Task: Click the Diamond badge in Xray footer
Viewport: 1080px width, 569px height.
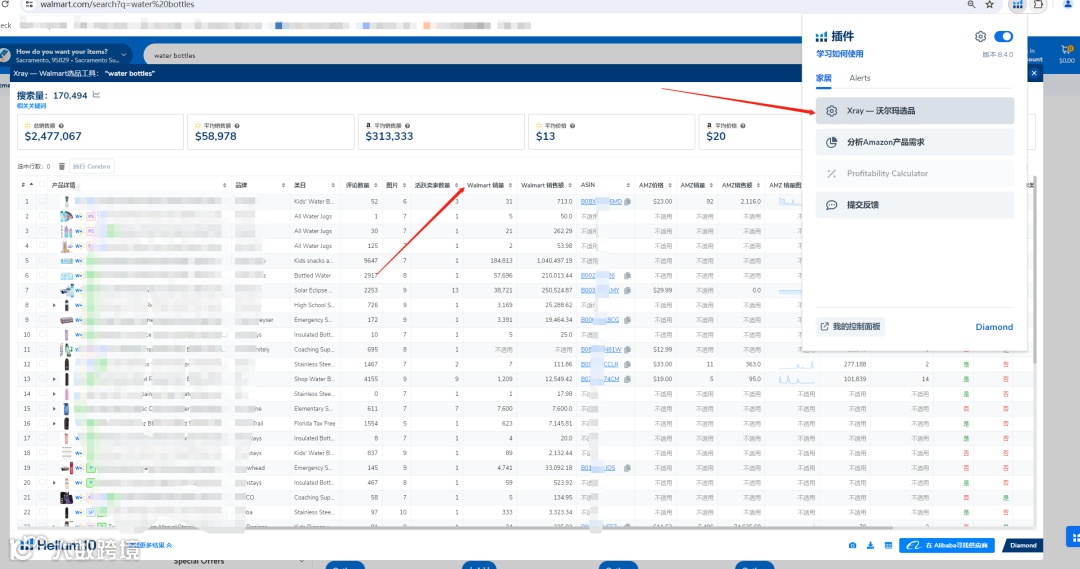Action: click(x=1023, y=545)
